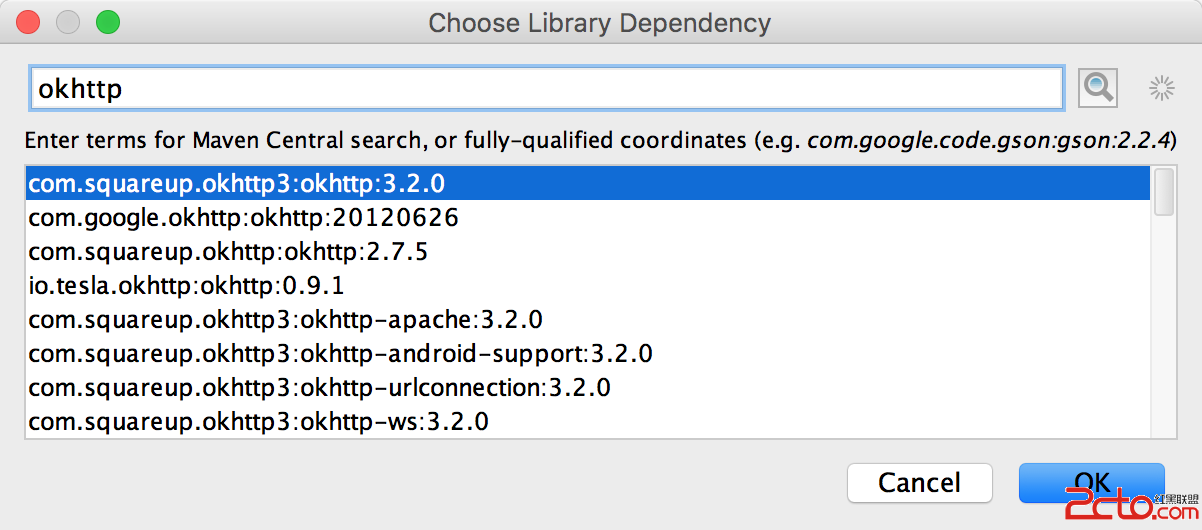Click the green maximize window button
The height and width of the screenshot is (530, 1202).
click(107, 21)
